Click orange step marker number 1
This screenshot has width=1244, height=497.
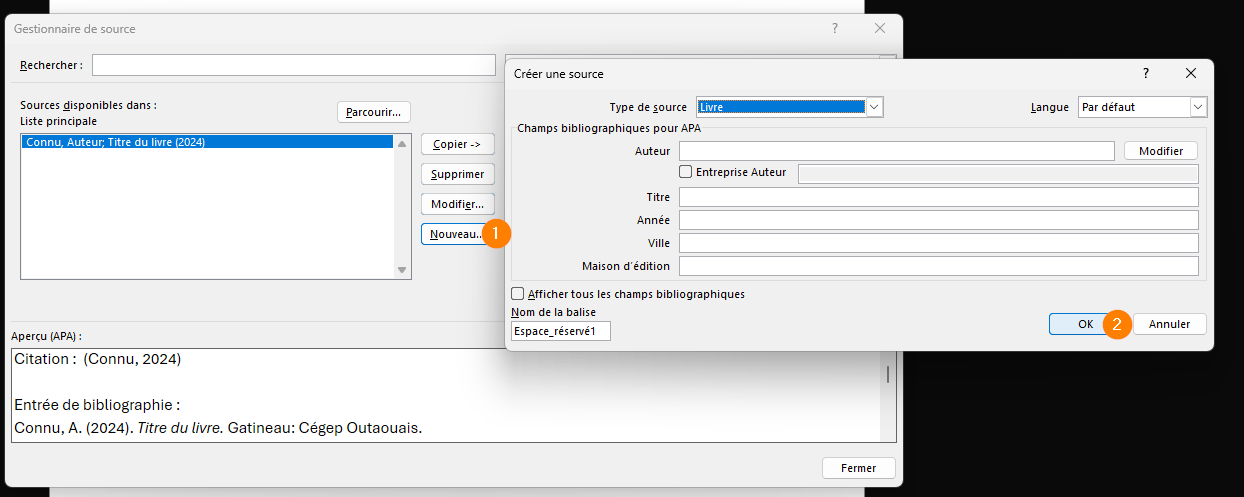(x=496, y=233)
